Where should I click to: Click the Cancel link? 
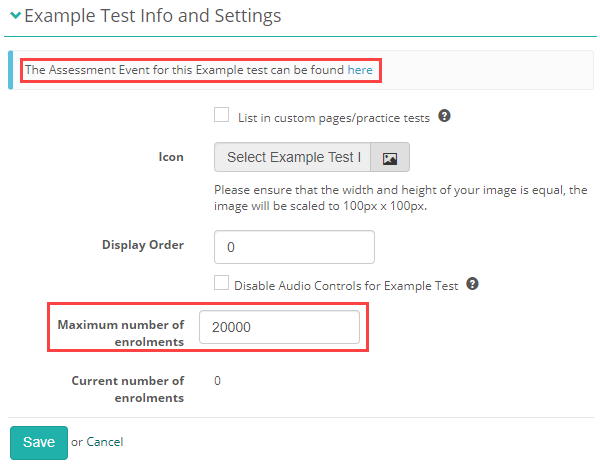[104, 441]
